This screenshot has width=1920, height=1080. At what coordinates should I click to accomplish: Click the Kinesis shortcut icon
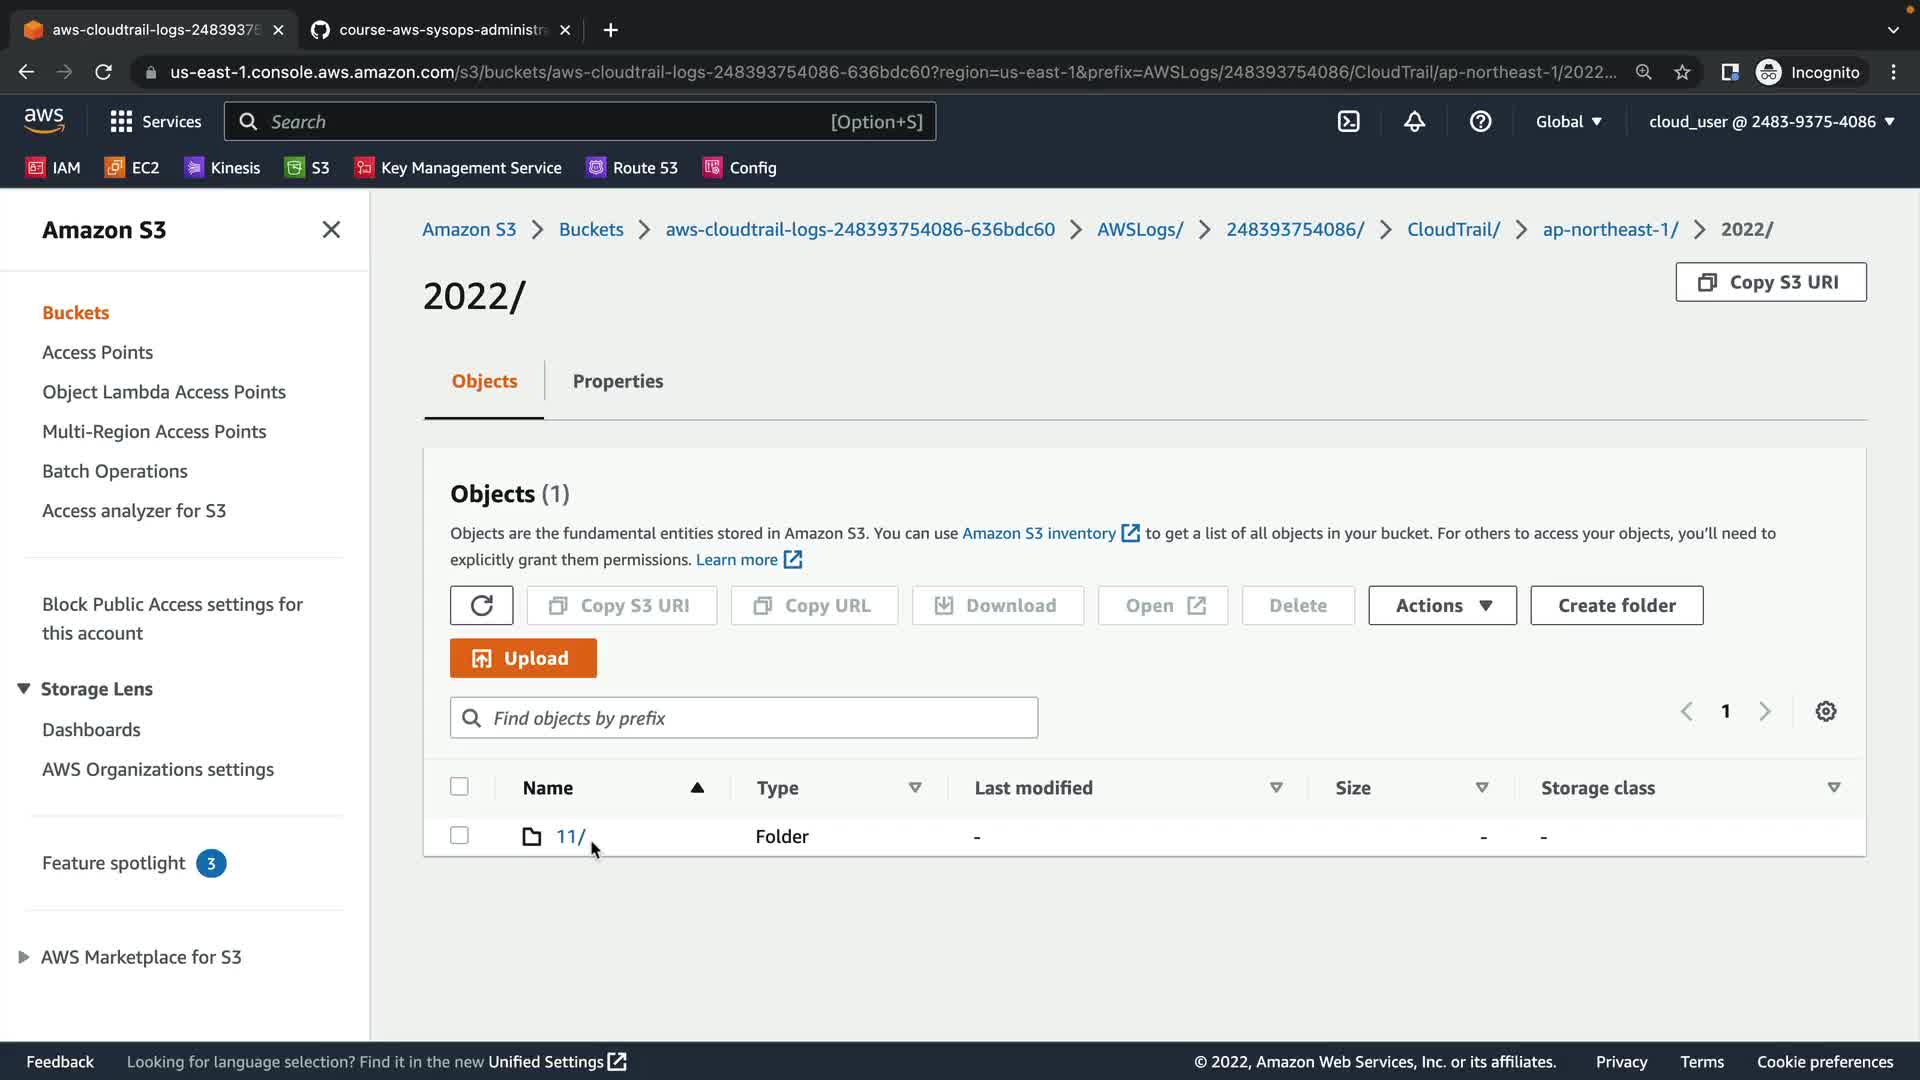(194, 168)
